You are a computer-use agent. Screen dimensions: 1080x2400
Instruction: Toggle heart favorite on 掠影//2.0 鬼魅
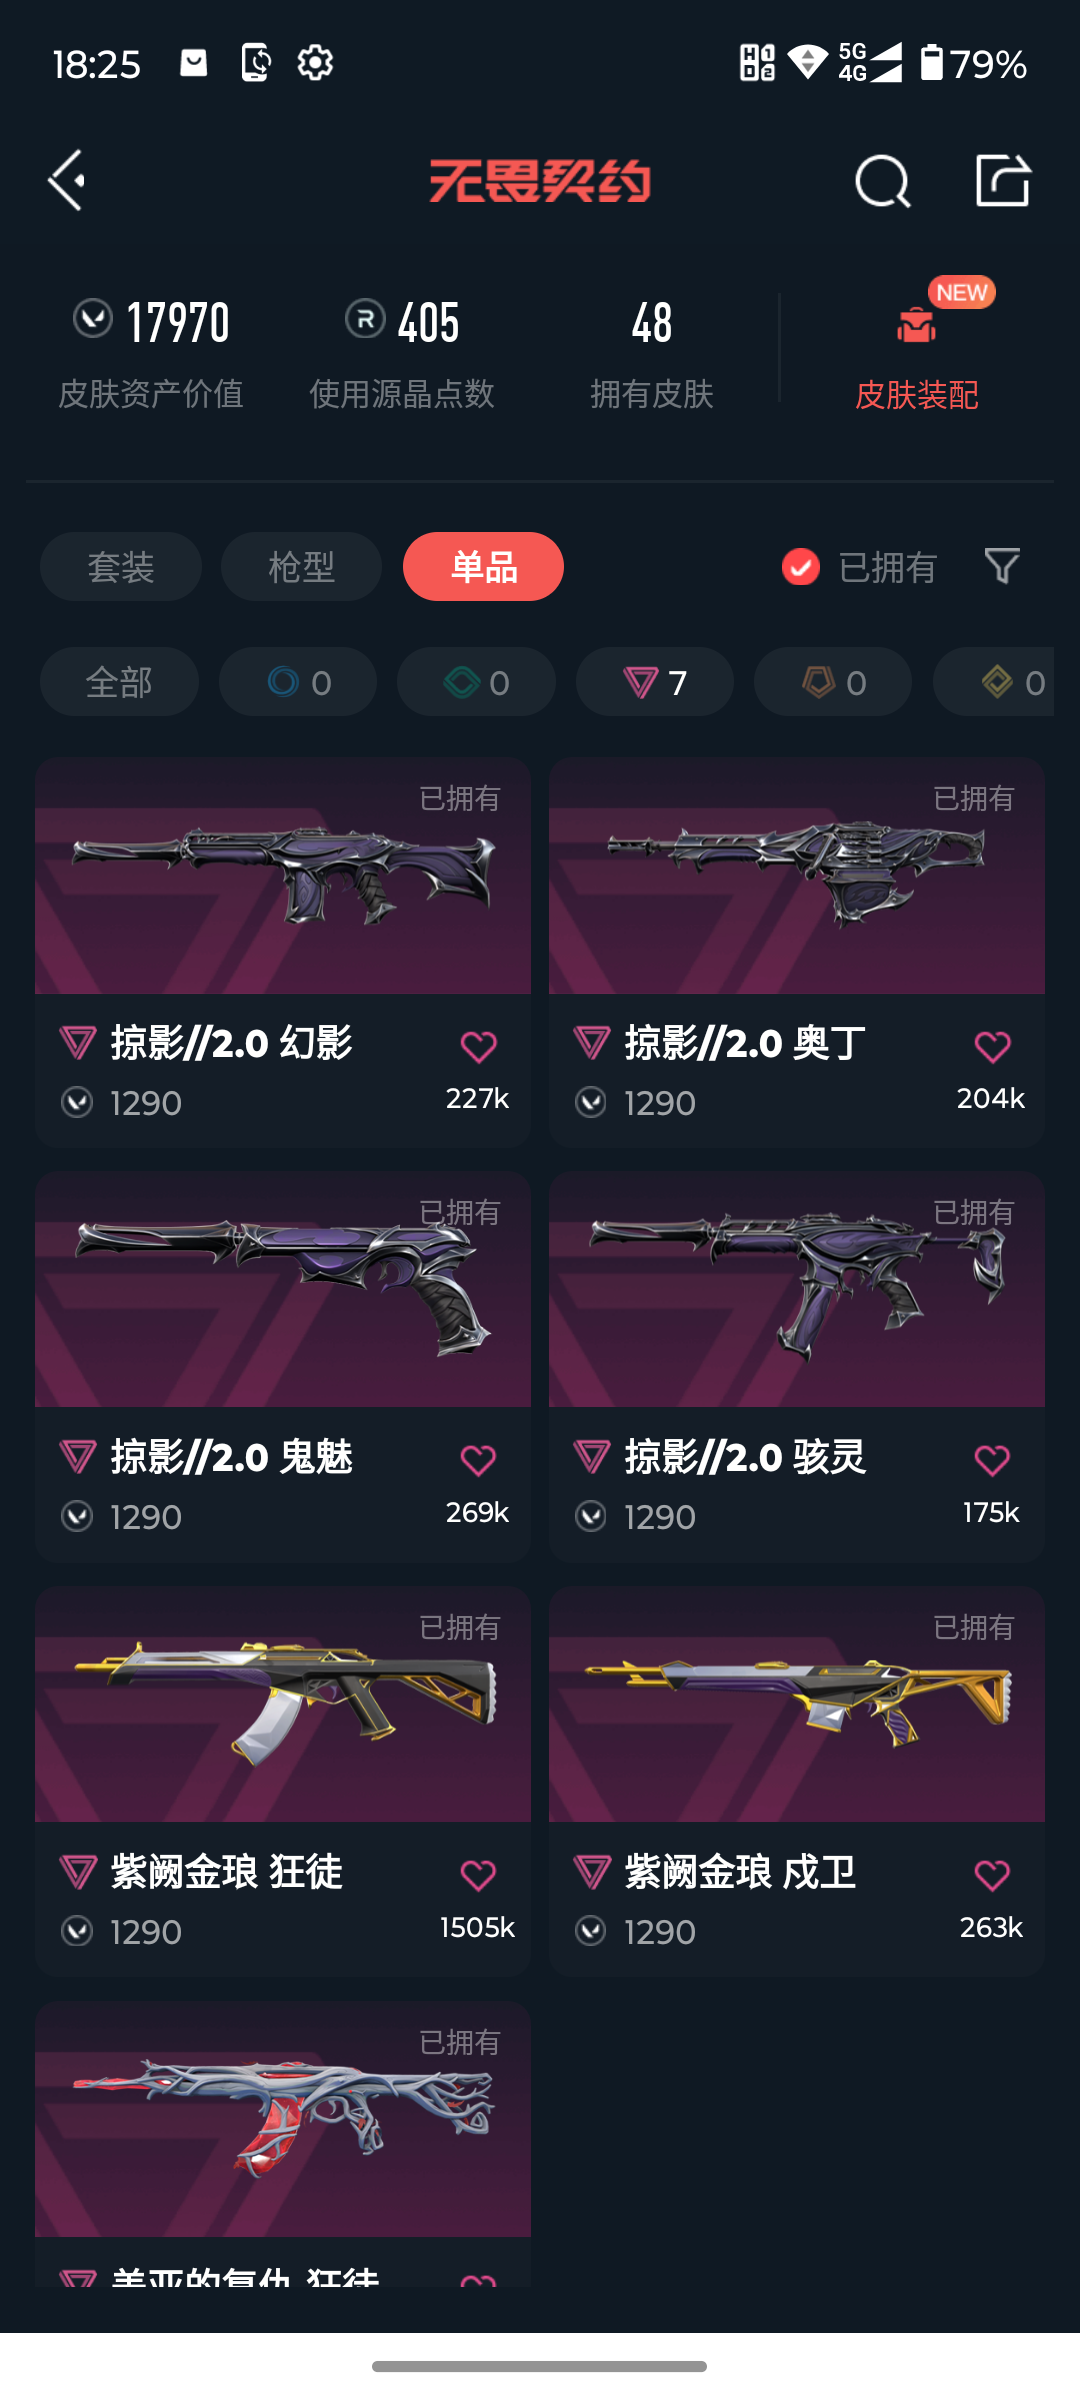pos(478,1461)
